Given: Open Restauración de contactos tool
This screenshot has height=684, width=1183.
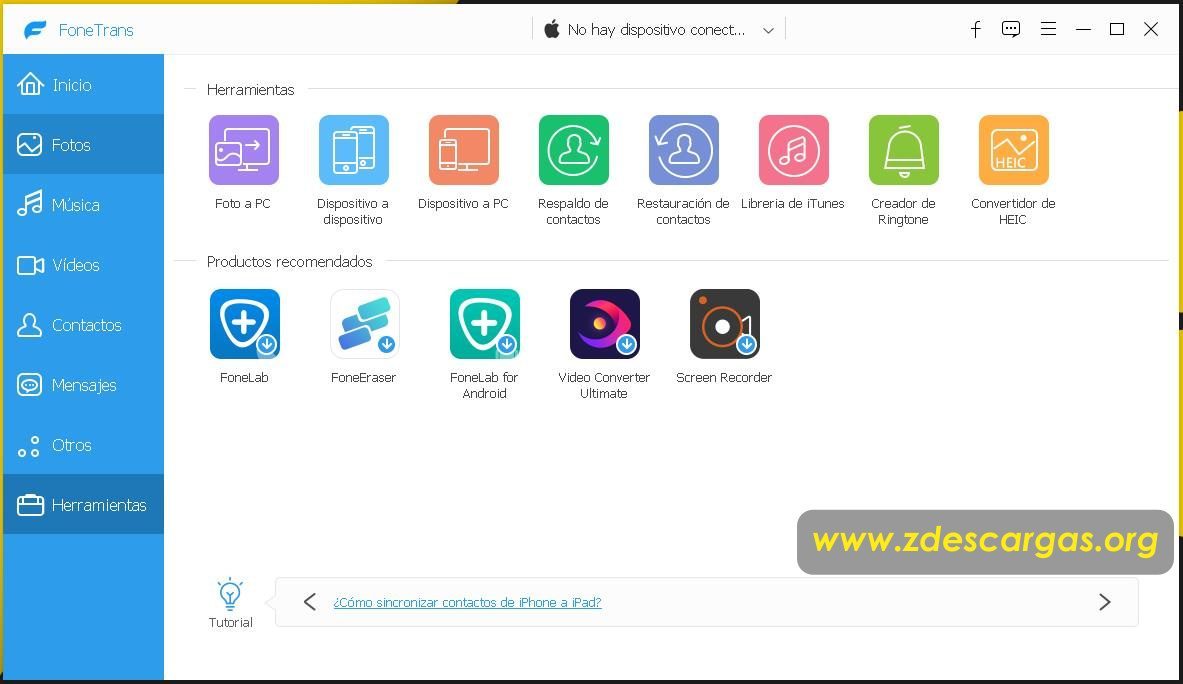Looking at the screenshot, I should tap(684, 150).
